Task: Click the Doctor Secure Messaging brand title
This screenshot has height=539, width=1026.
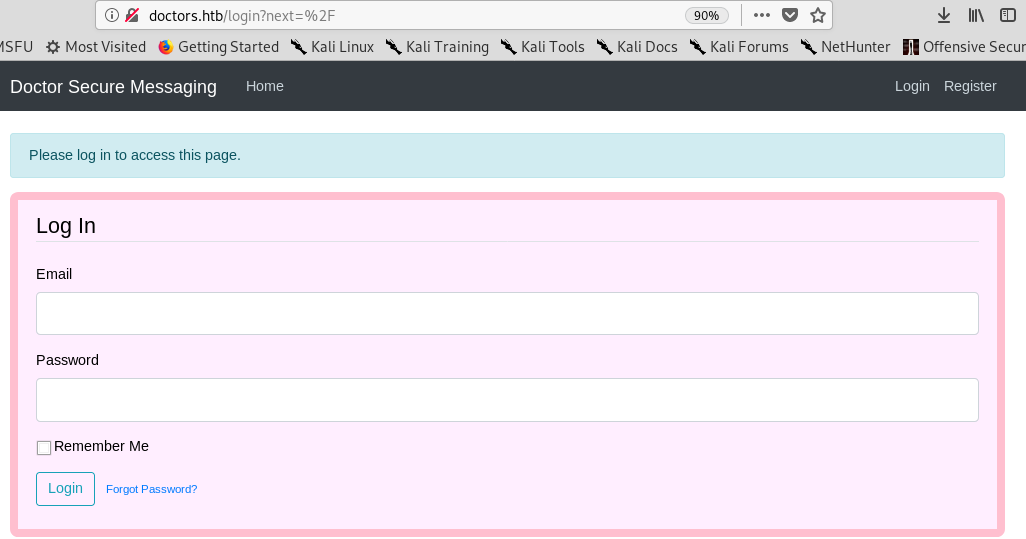Action: coord(113,86)
